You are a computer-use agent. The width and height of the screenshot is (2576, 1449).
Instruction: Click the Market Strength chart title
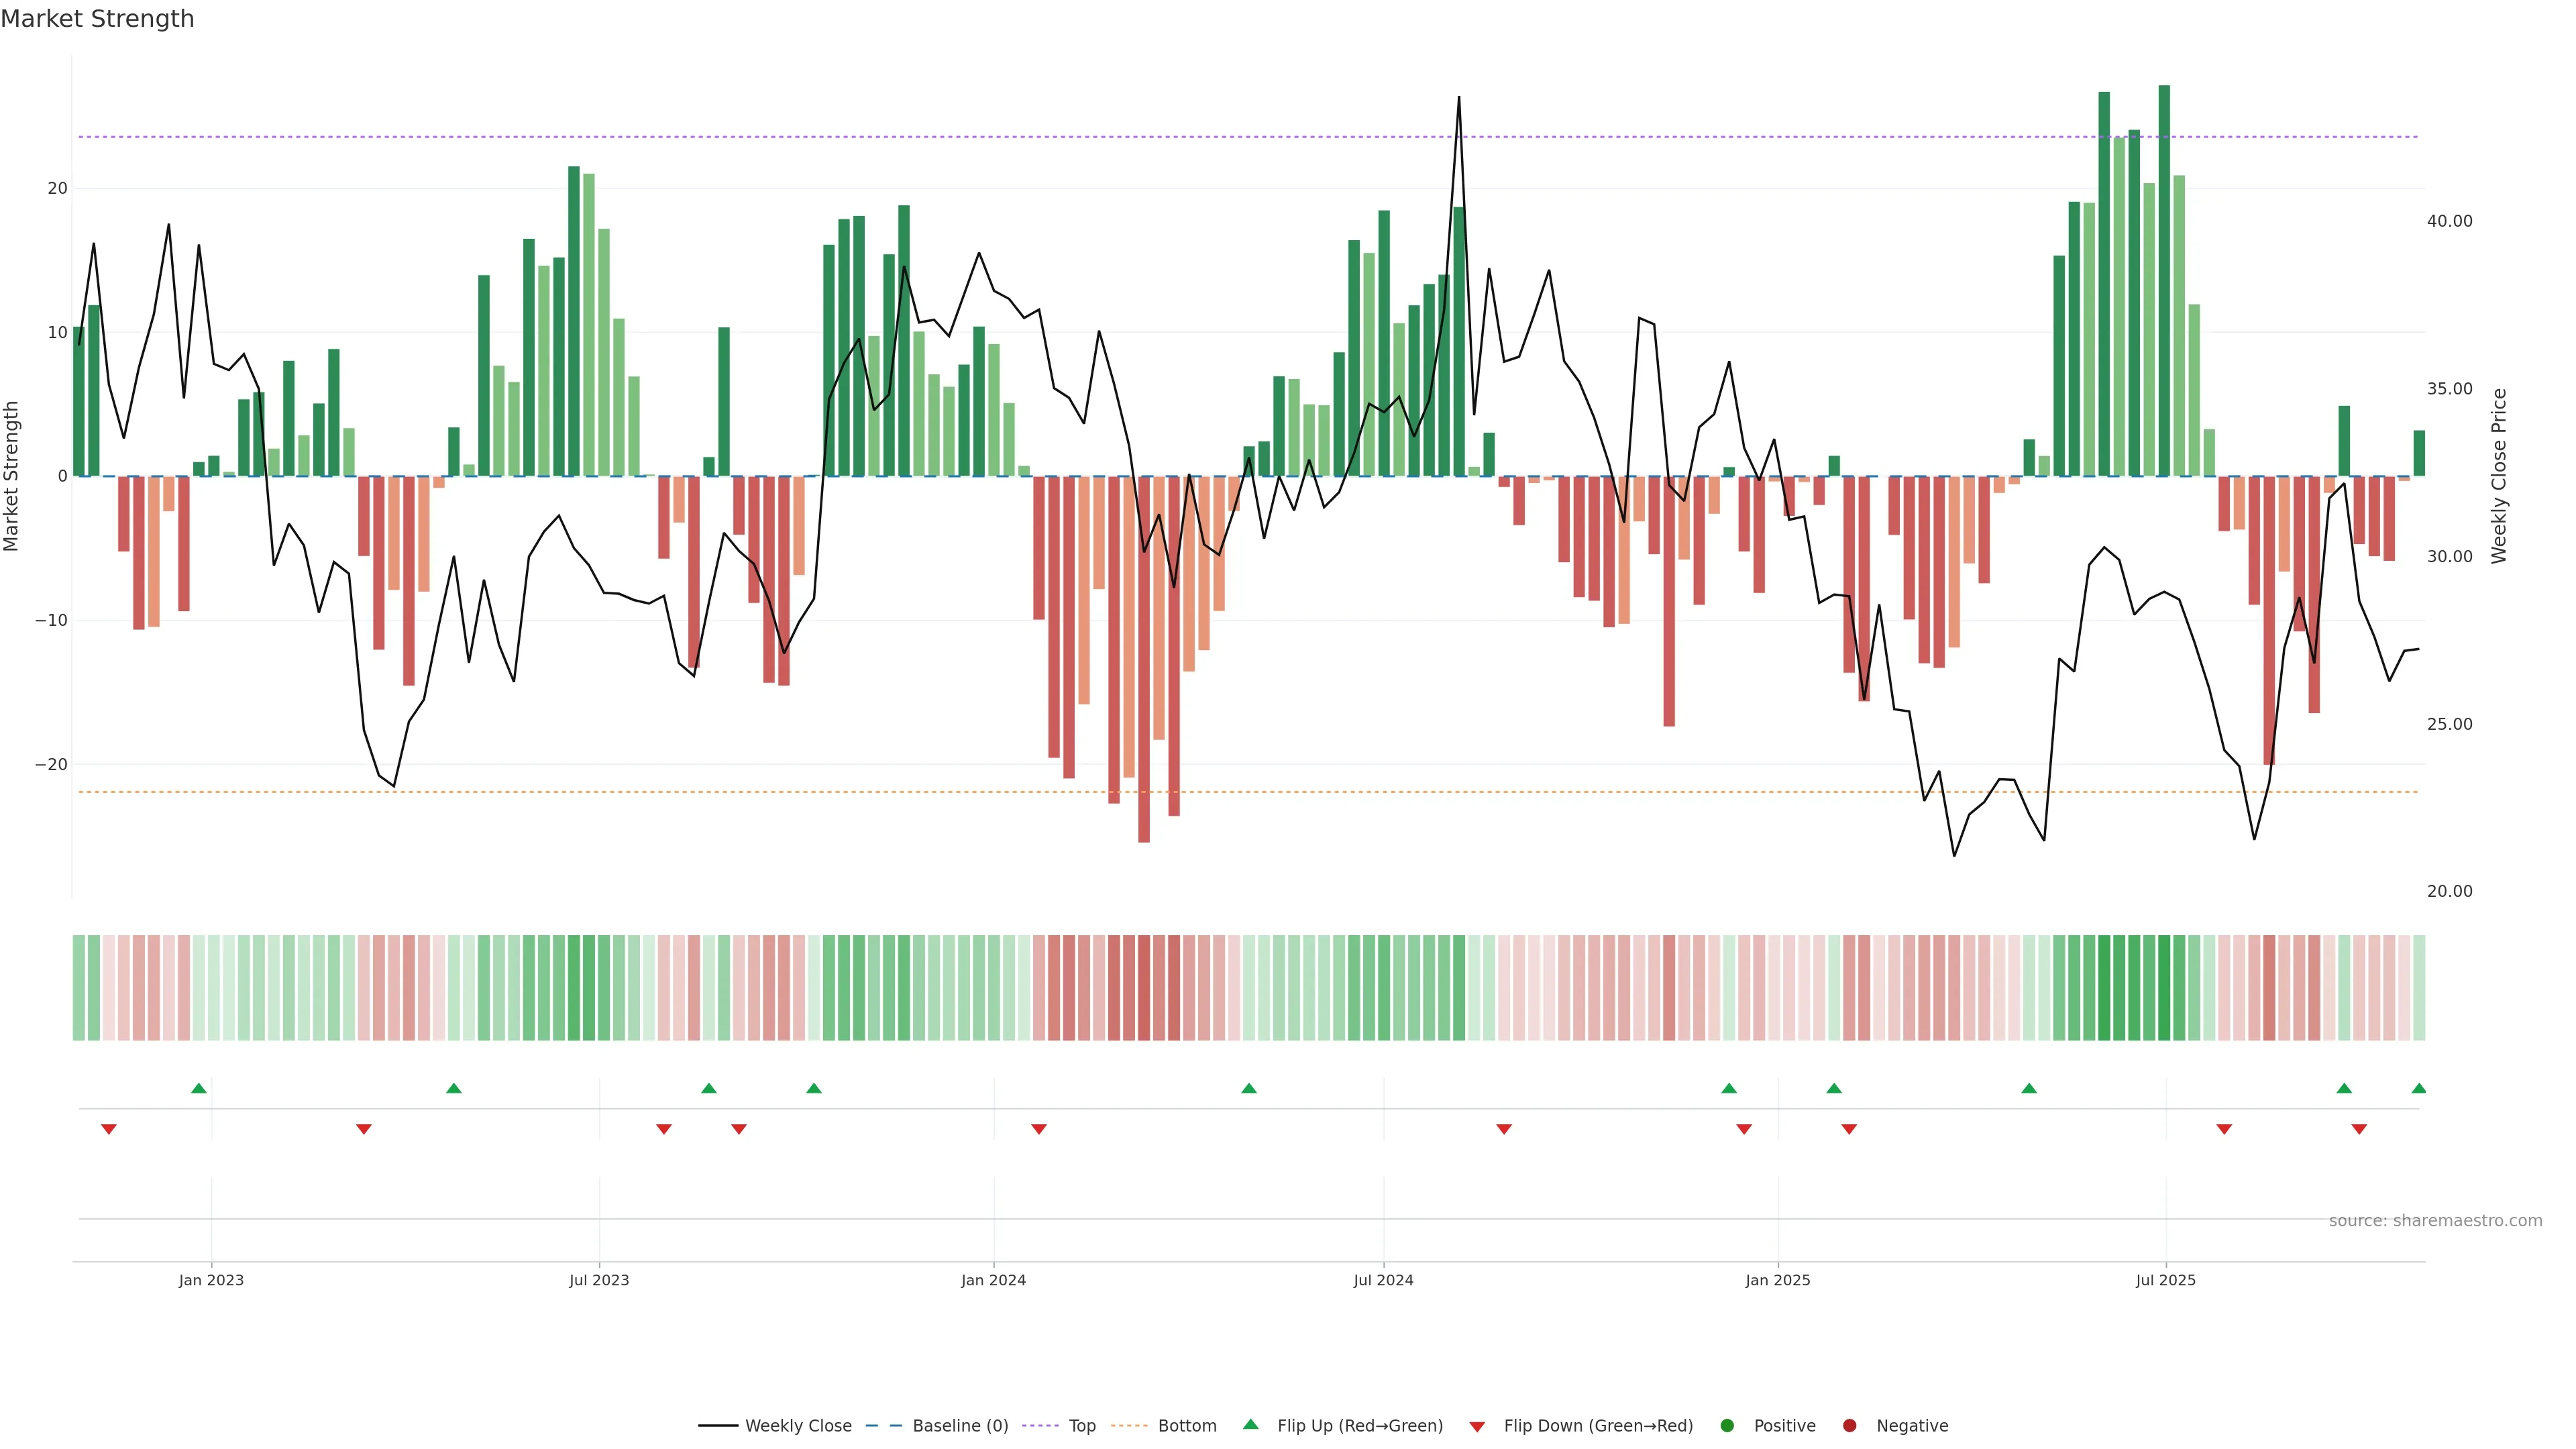coord(97,19)
